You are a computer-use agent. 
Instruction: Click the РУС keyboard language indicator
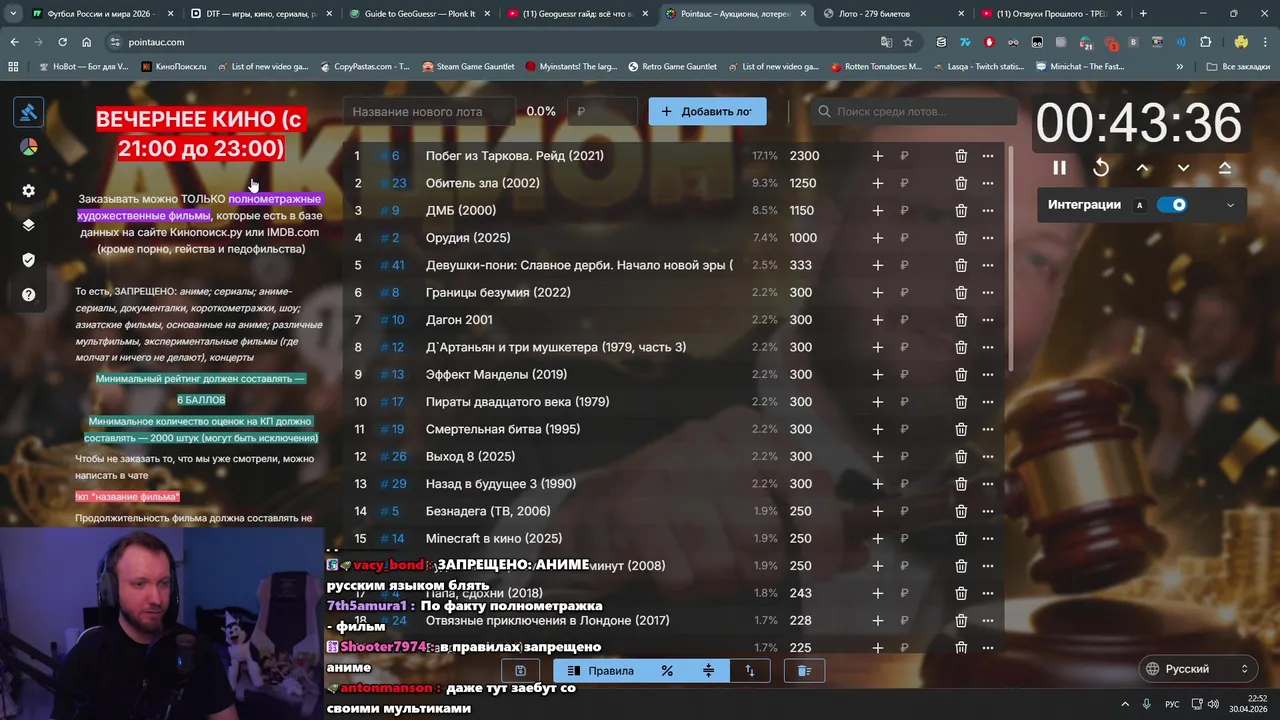click(x=1172, y=704)
